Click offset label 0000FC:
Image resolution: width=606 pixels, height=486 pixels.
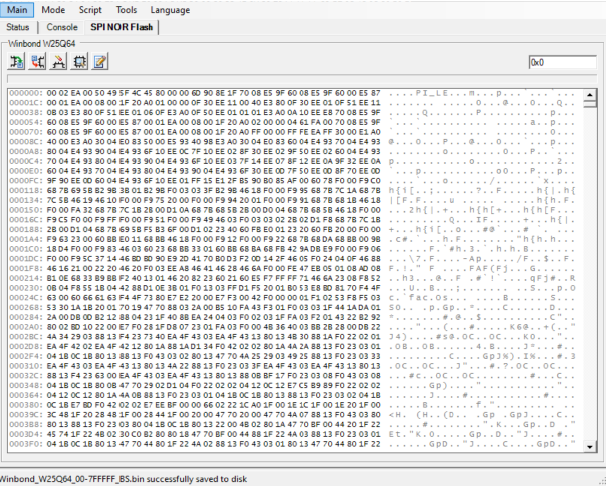[x=26, y=181]
